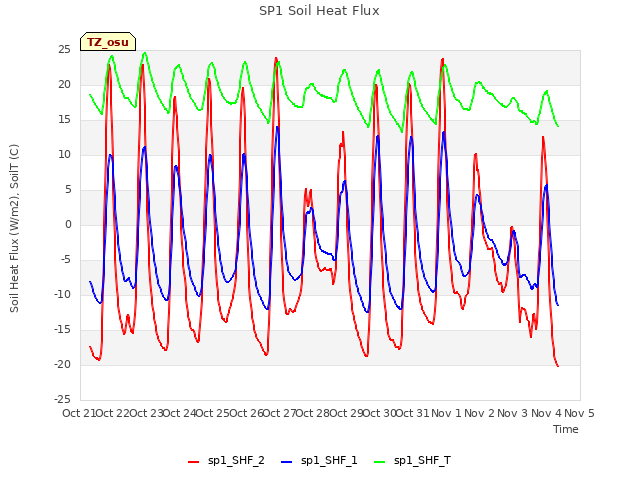Click the Oct 26 x-axis tick label

click(246, 413)
